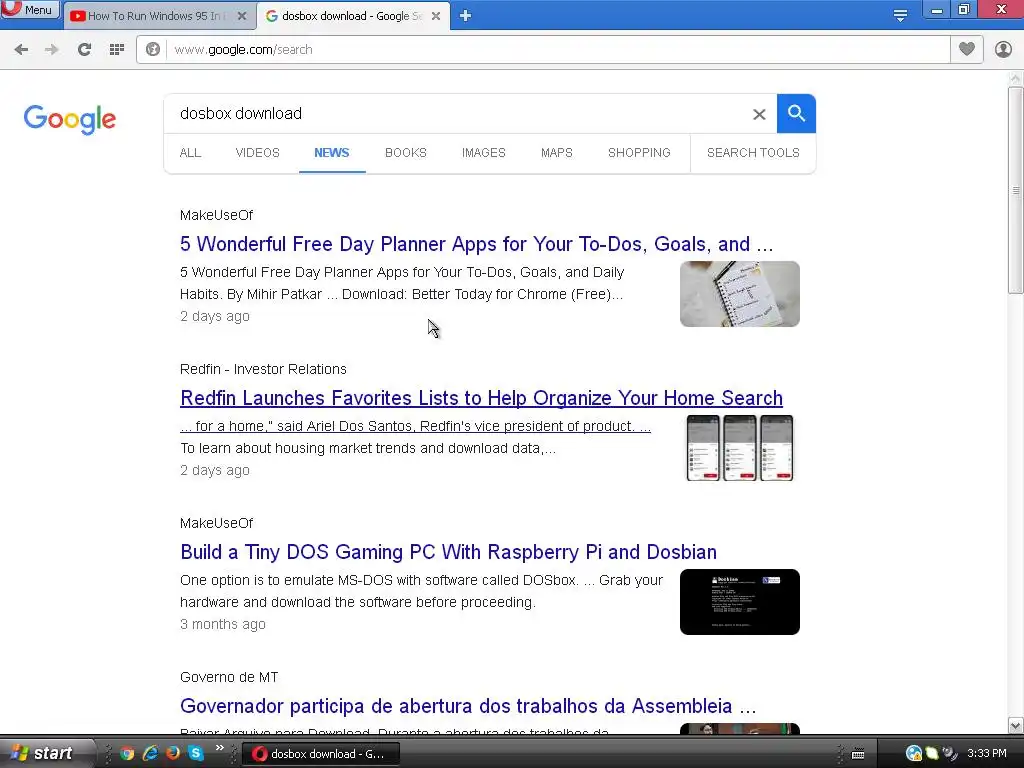Viewport: 1024px width, 768px height.
Task: Switch to the ALL results tab
Action: 190,153
